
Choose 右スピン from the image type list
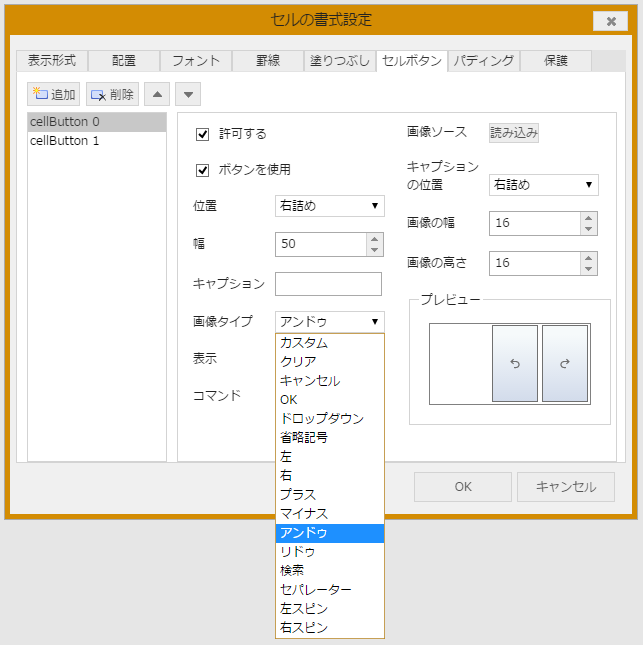point(330,628)
